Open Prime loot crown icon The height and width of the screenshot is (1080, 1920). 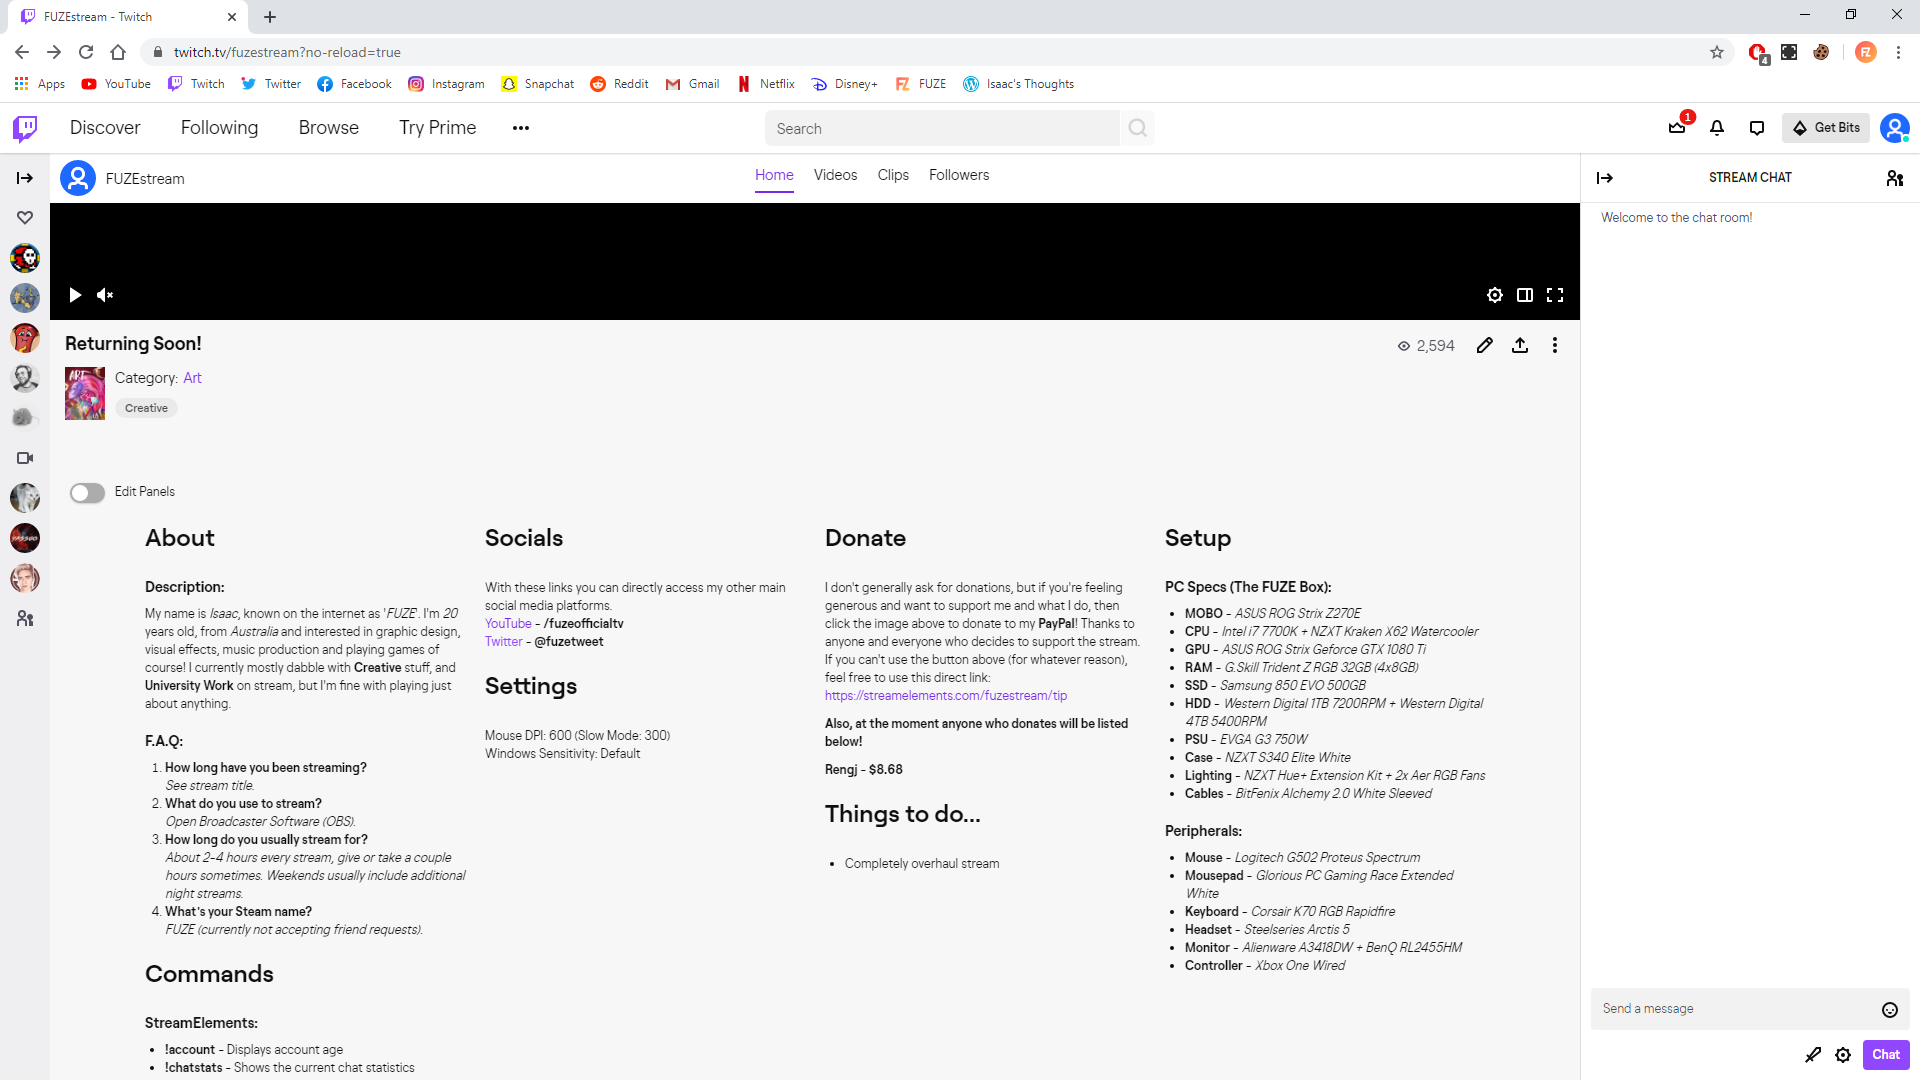coord(1677,127)
